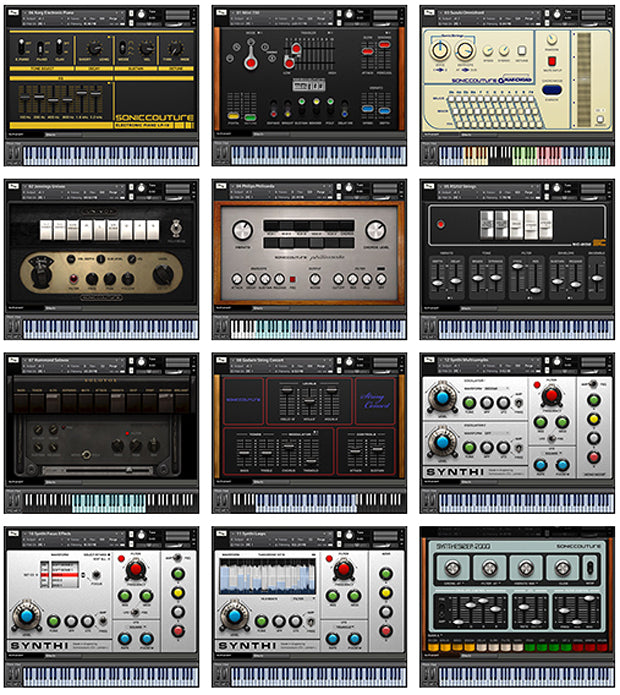Click the wrench icon in Jennings Univox header

pyautogui.click(x=15, y=186)
